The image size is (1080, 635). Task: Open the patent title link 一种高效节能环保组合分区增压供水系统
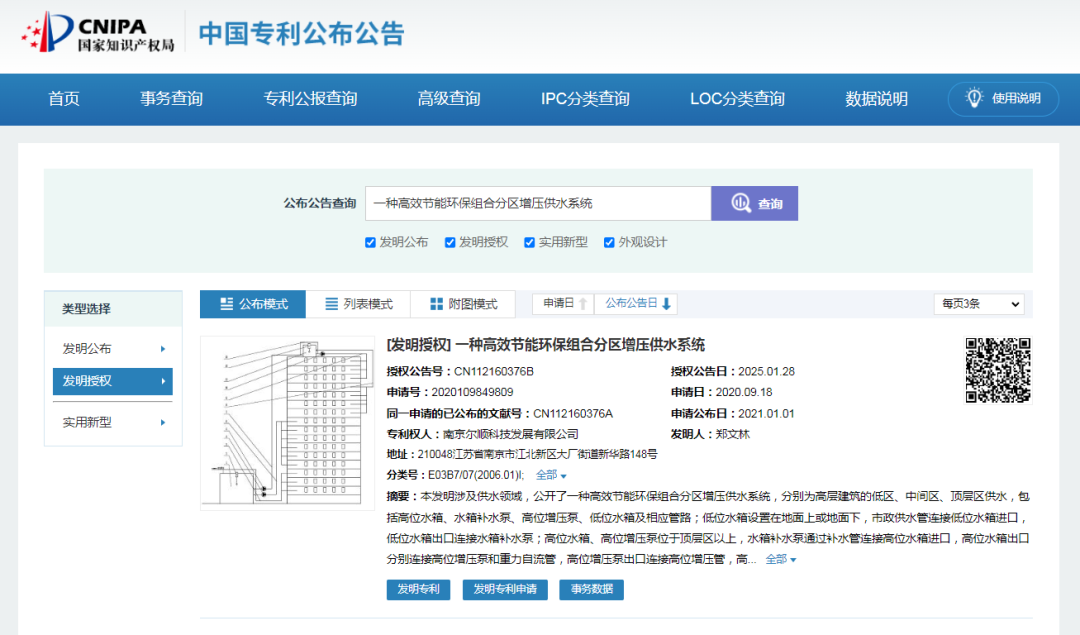pos(580,344)
